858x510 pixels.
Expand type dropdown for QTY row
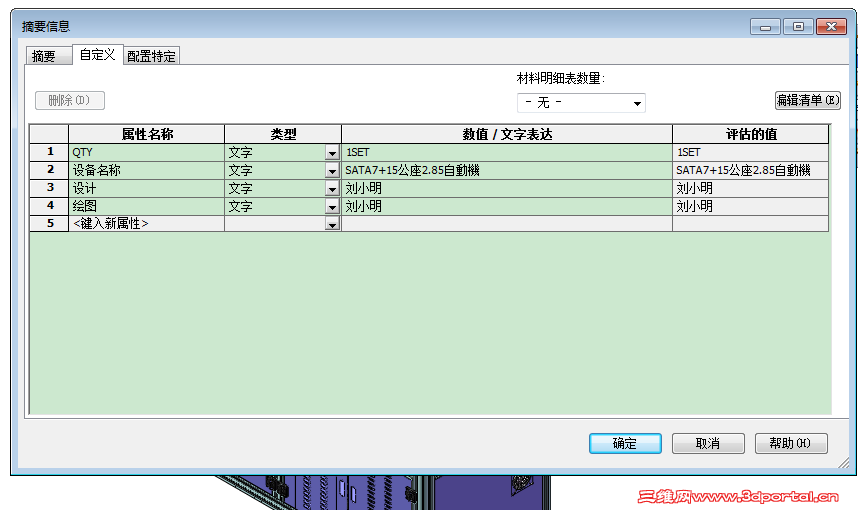pos(332,153)
